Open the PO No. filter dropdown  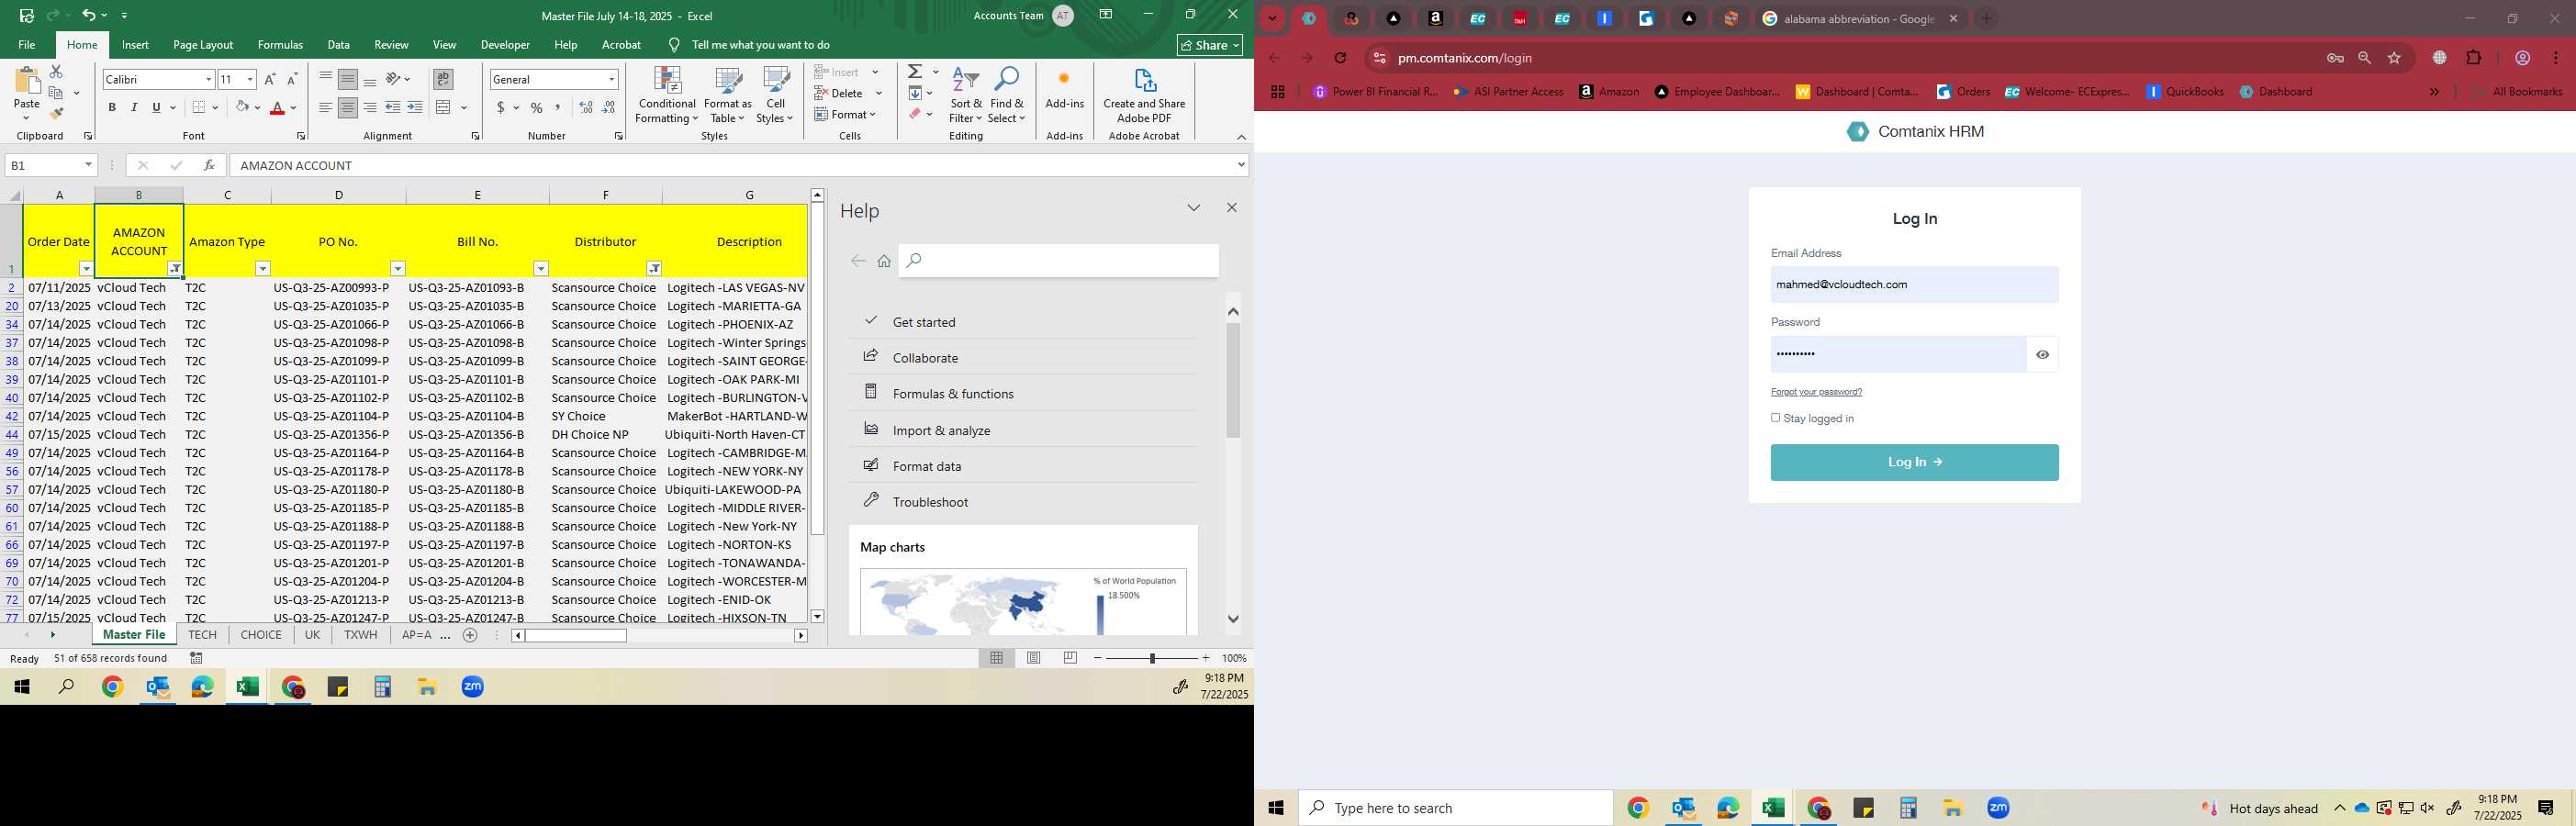click(398, 268)
